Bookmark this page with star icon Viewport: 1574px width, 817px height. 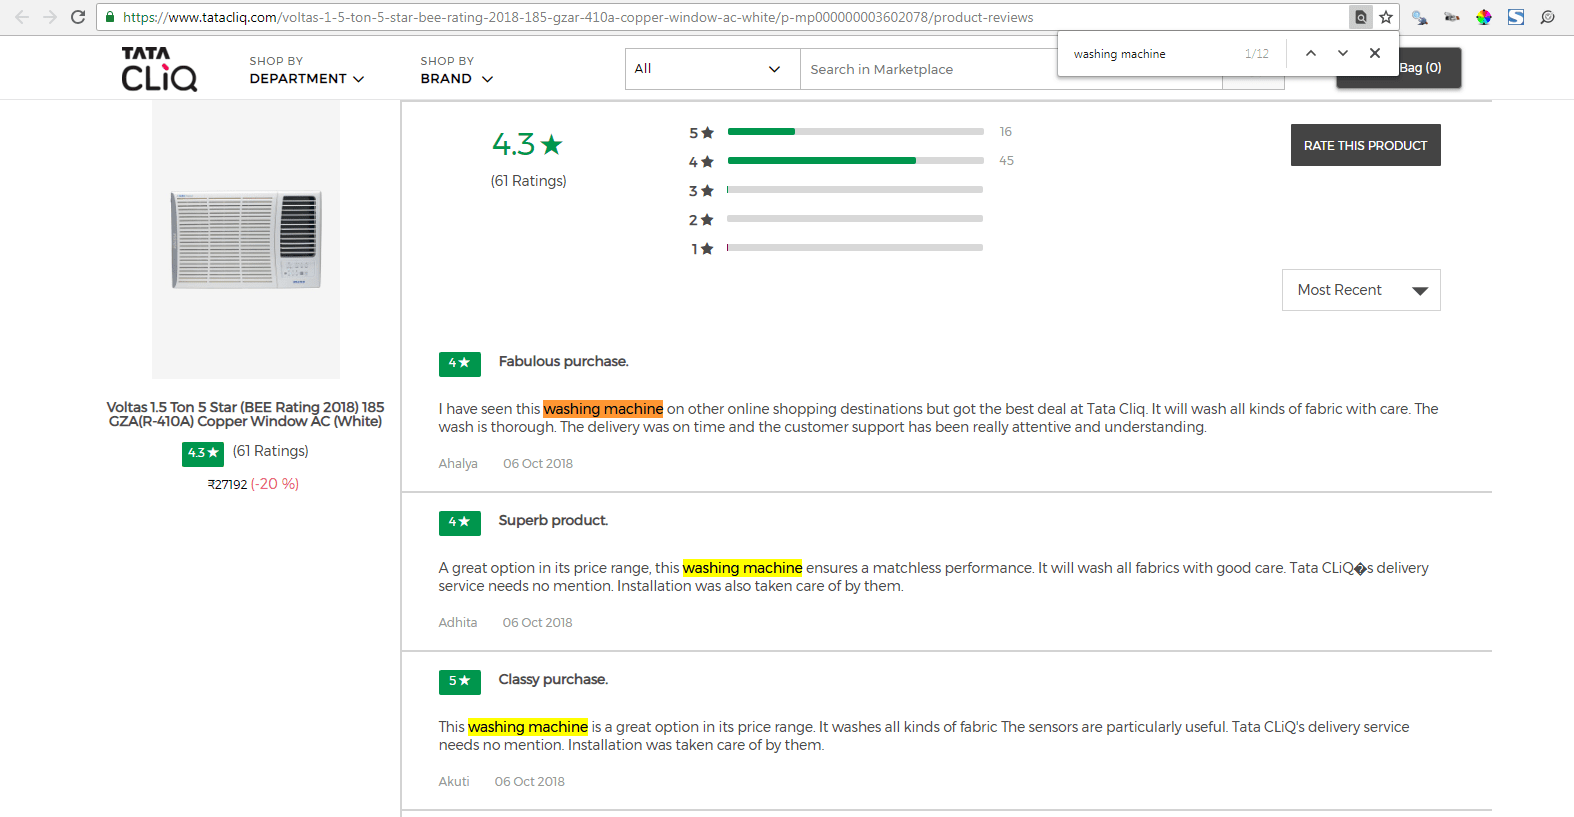tap(1386, 17)
